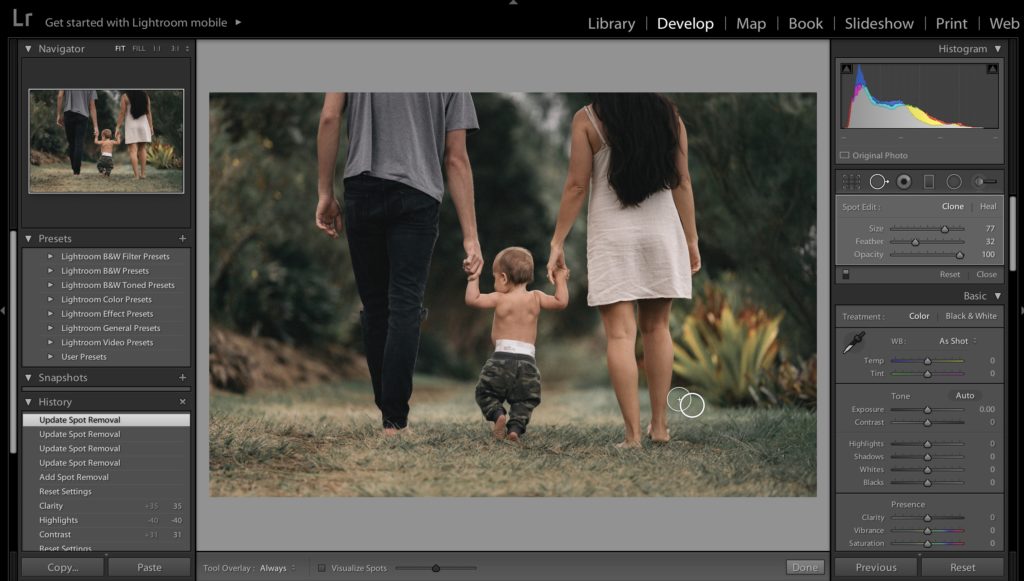The image size is (1024, 581).
Task: Open Tool Overlay Always dropdown
Action: pos(278,568)
